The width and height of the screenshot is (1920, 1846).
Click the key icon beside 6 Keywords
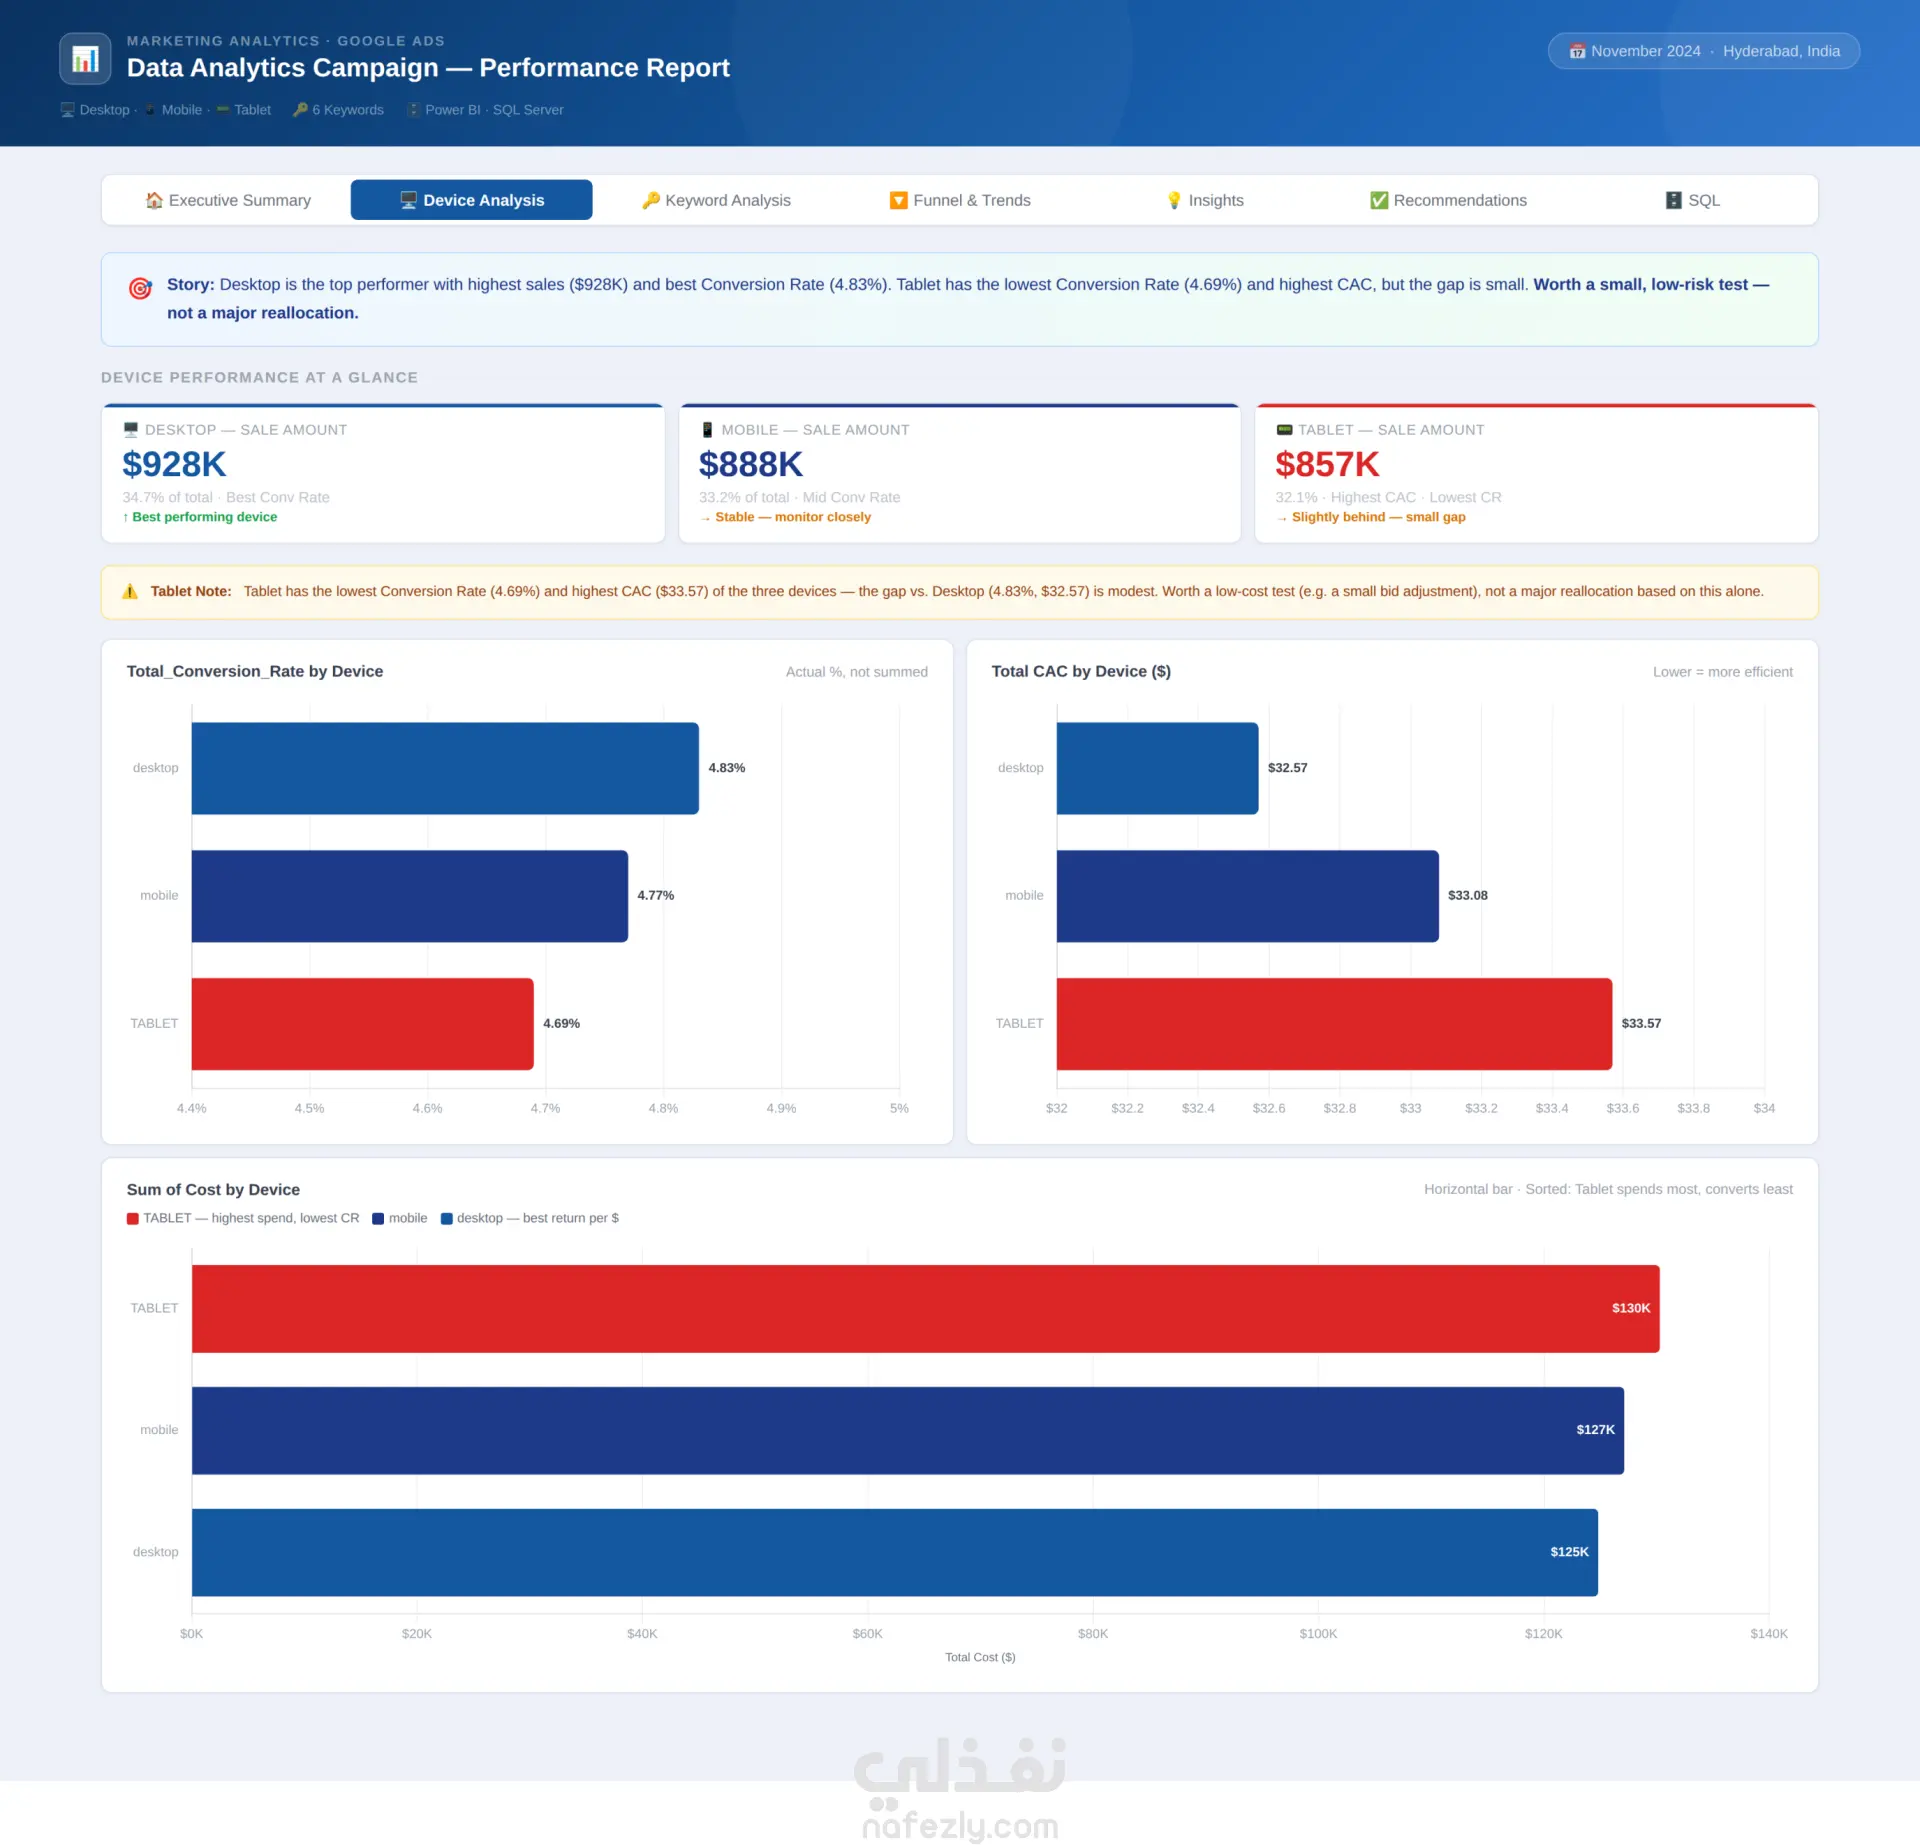coord(300,110)
